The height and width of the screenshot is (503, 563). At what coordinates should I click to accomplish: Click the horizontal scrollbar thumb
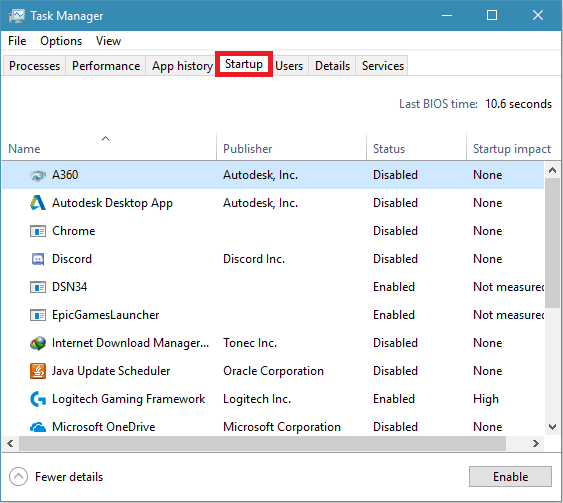tap(262, 443)
